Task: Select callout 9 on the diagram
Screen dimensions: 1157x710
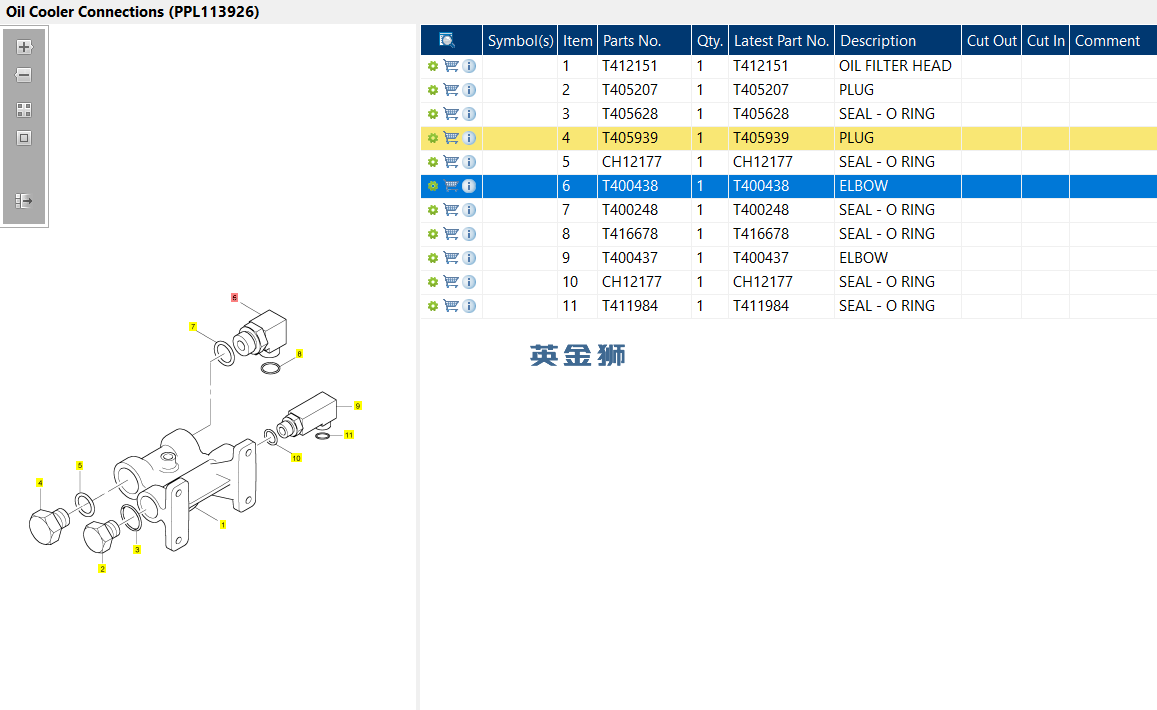Action: click(x=358, y=406)
